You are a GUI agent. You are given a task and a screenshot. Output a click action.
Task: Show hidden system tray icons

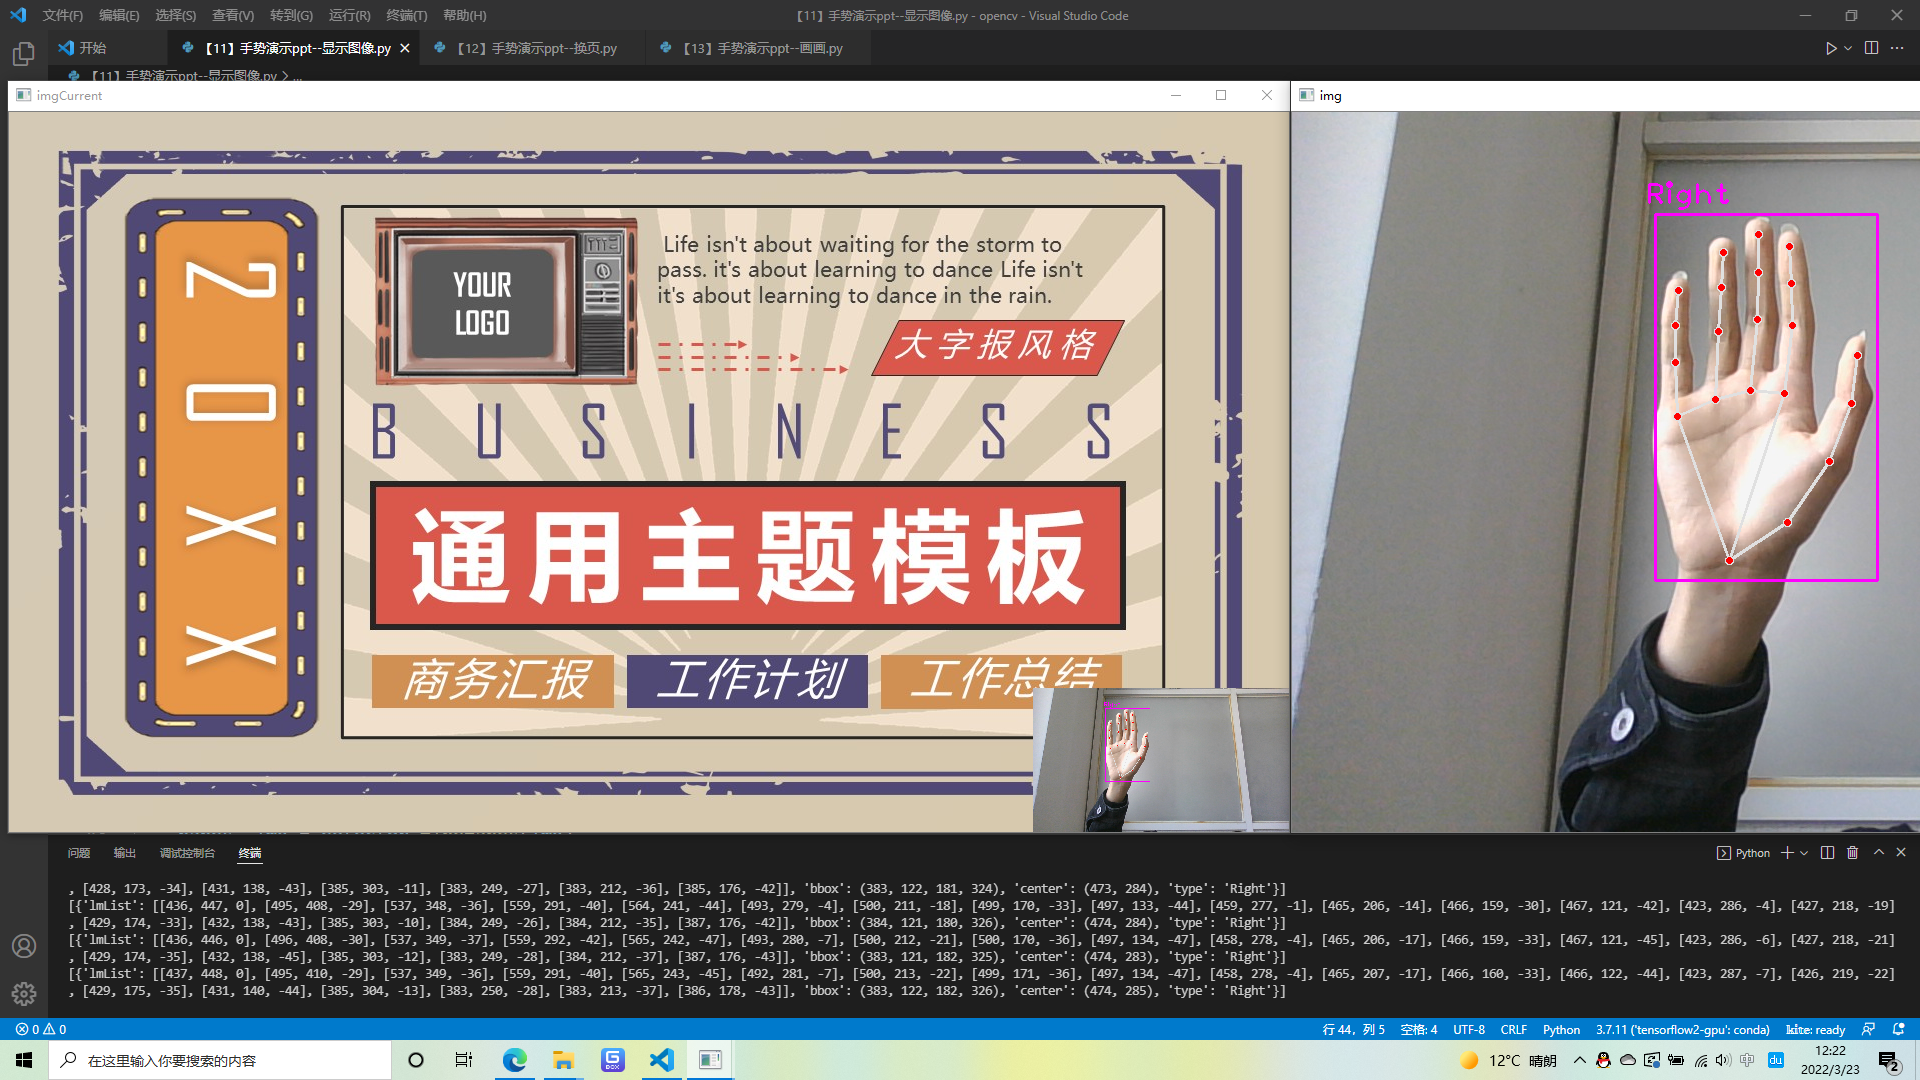pos(1579,1060)
